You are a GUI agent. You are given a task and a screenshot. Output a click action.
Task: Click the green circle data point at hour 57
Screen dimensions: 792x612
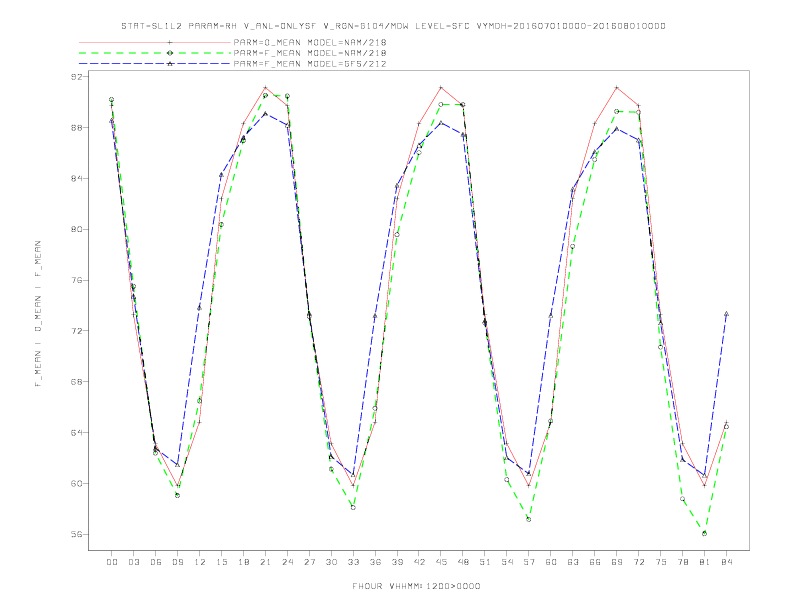529,519
